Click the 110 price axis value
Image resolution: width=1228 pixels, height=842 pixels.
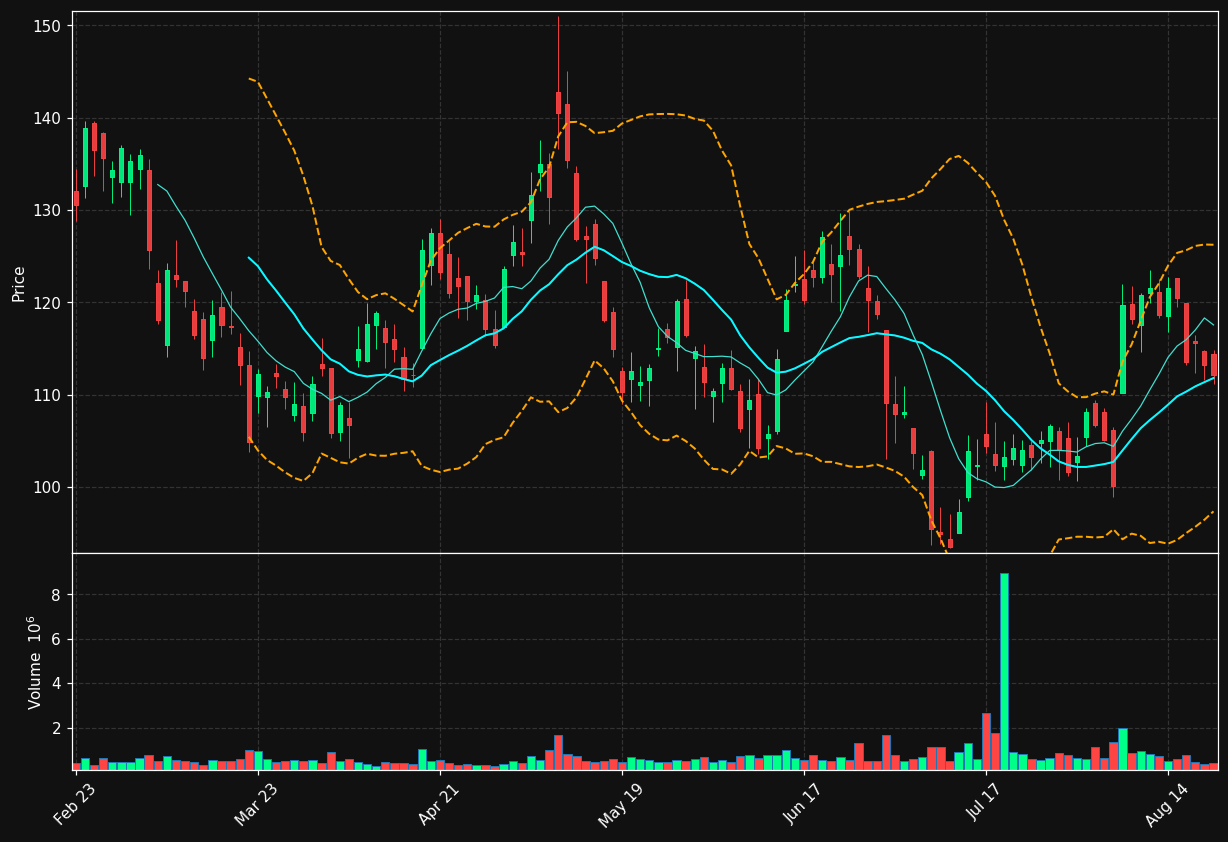click(x=47, y=395)
